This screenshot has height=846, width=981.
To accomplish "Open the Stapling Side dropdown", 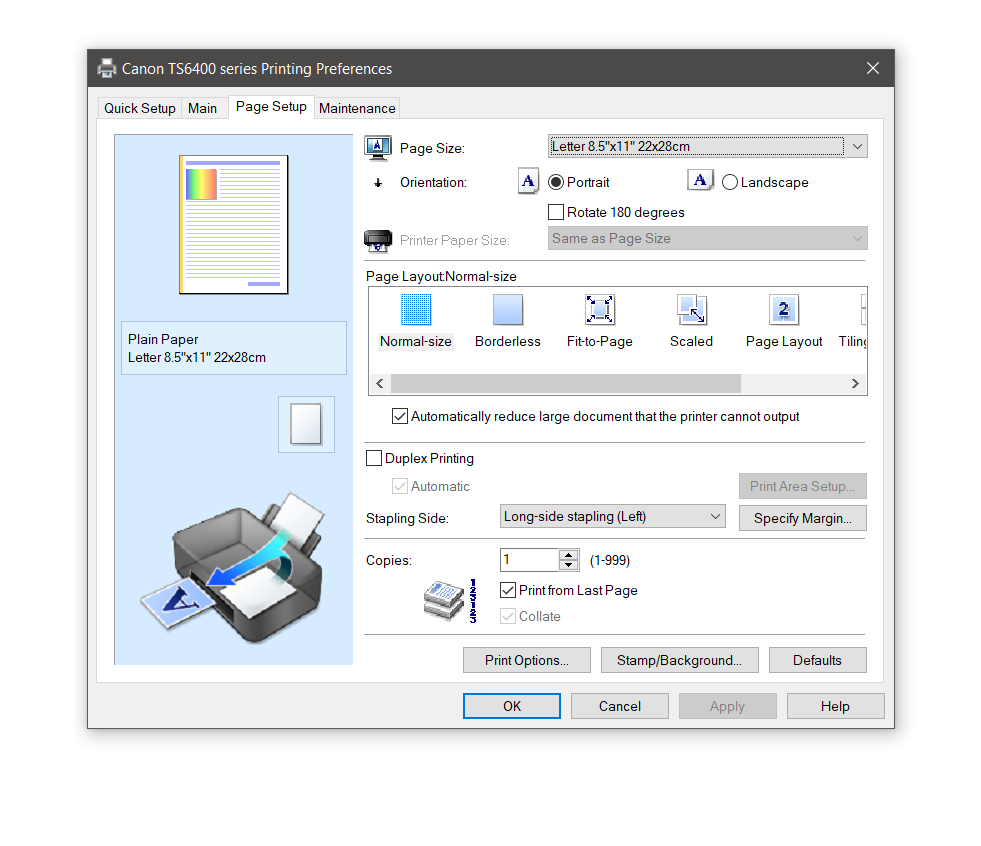I will coord(716,516).
